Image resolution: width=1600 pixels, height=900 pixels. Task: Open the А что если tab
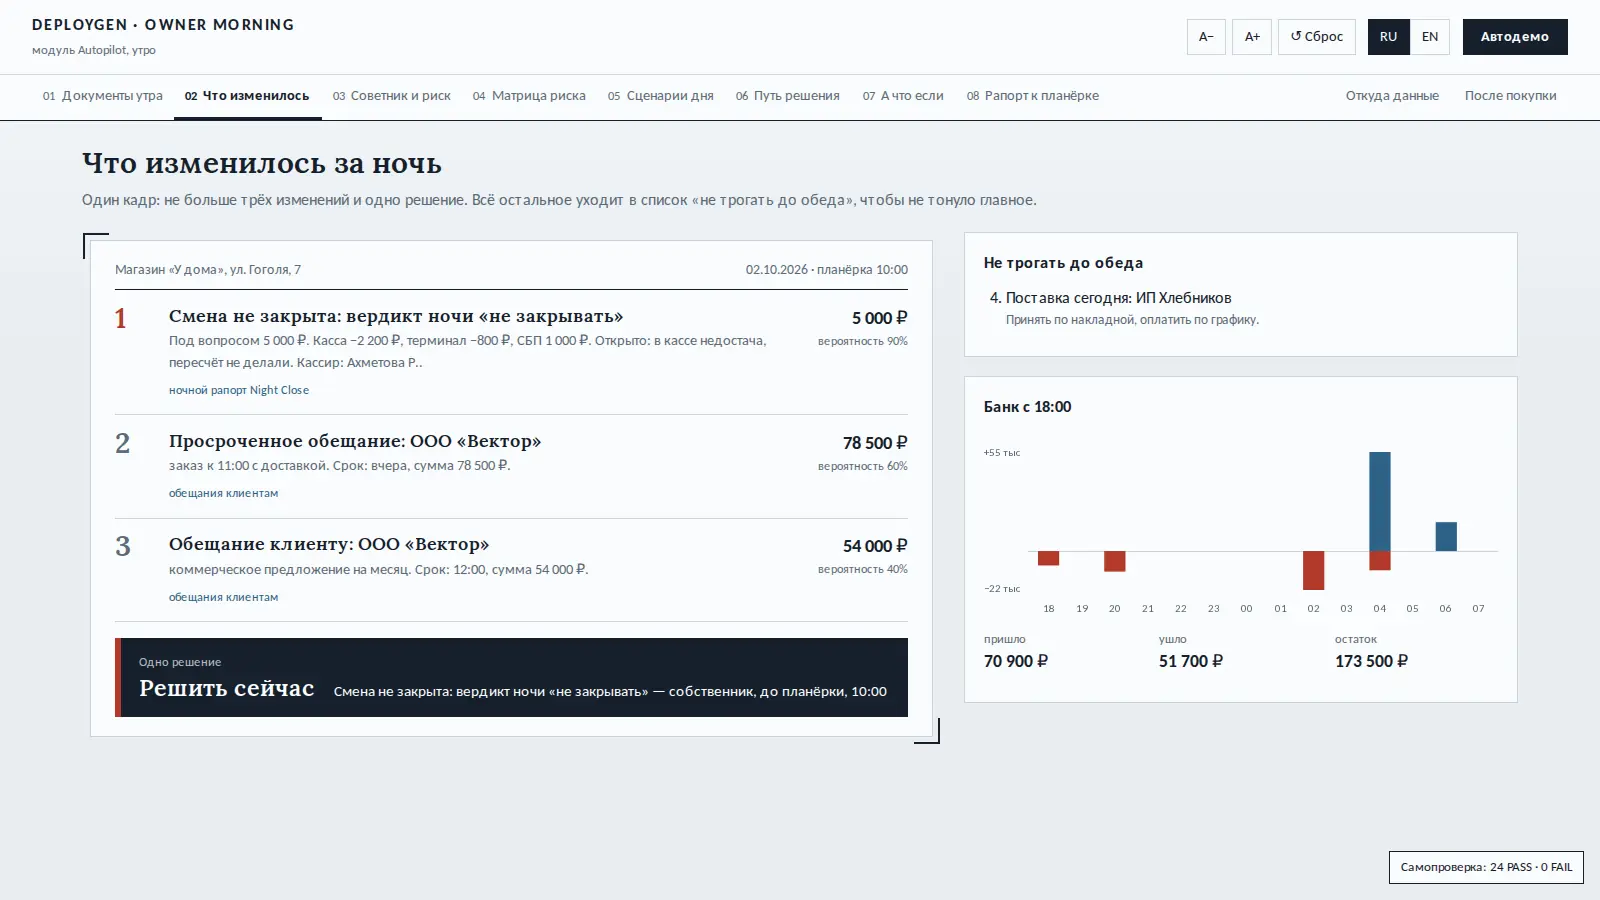(903, 96)
